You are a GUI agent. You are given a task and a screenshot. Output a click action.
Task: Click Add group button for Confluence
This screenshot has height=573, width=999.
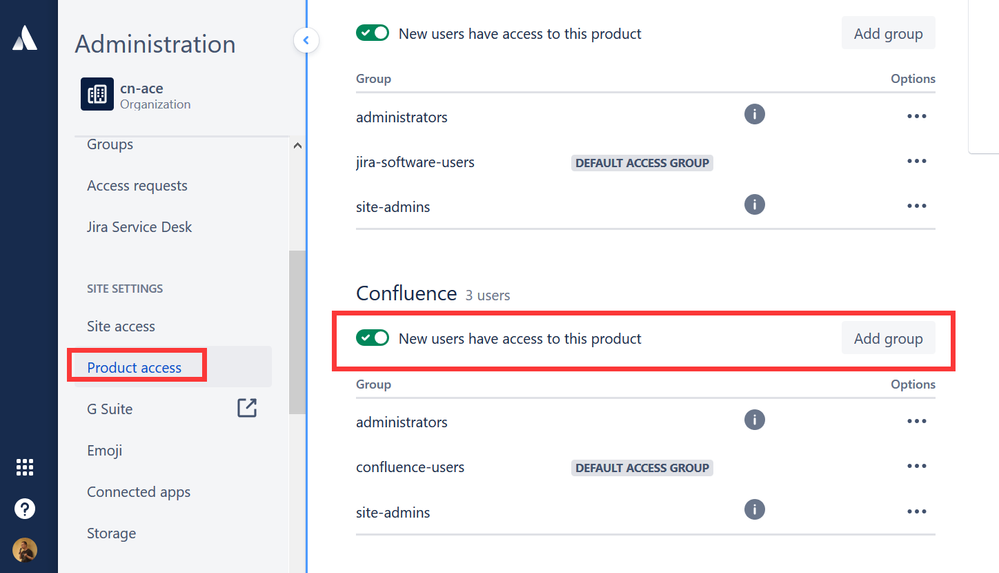[x=888, y=338]
